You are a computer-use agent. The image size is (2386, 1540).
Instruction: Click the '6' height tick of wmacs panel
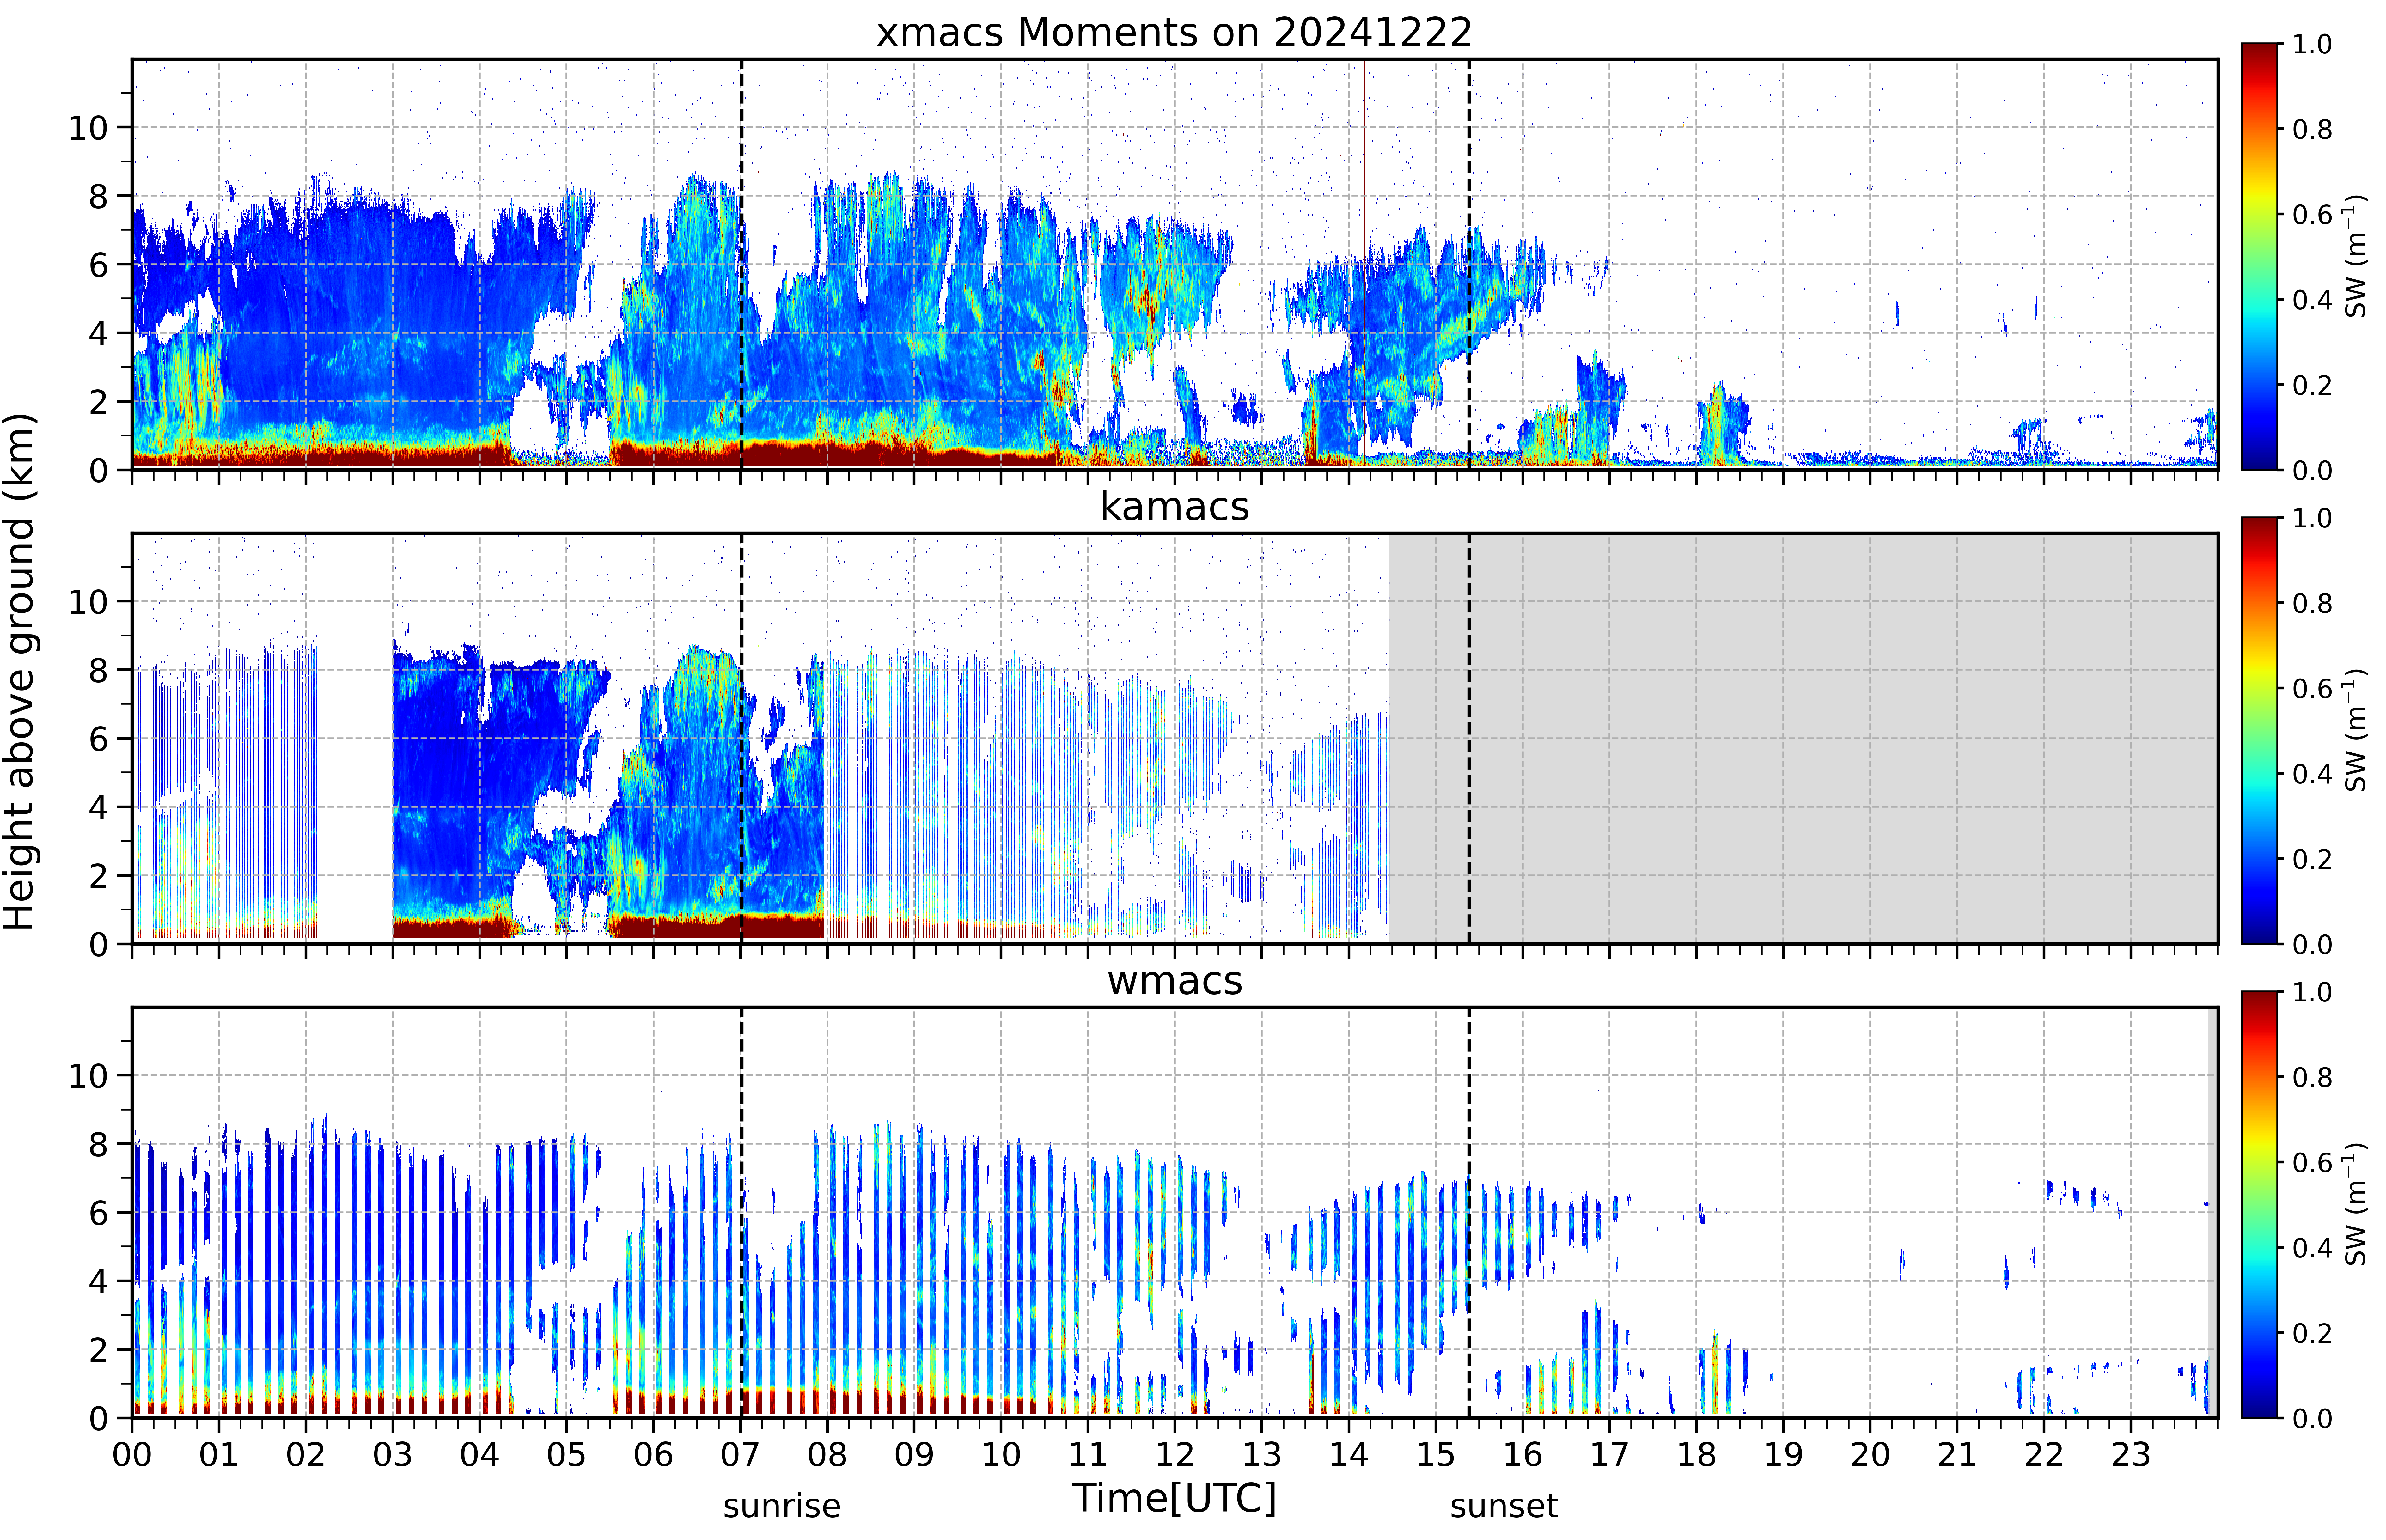(98, 1213)
